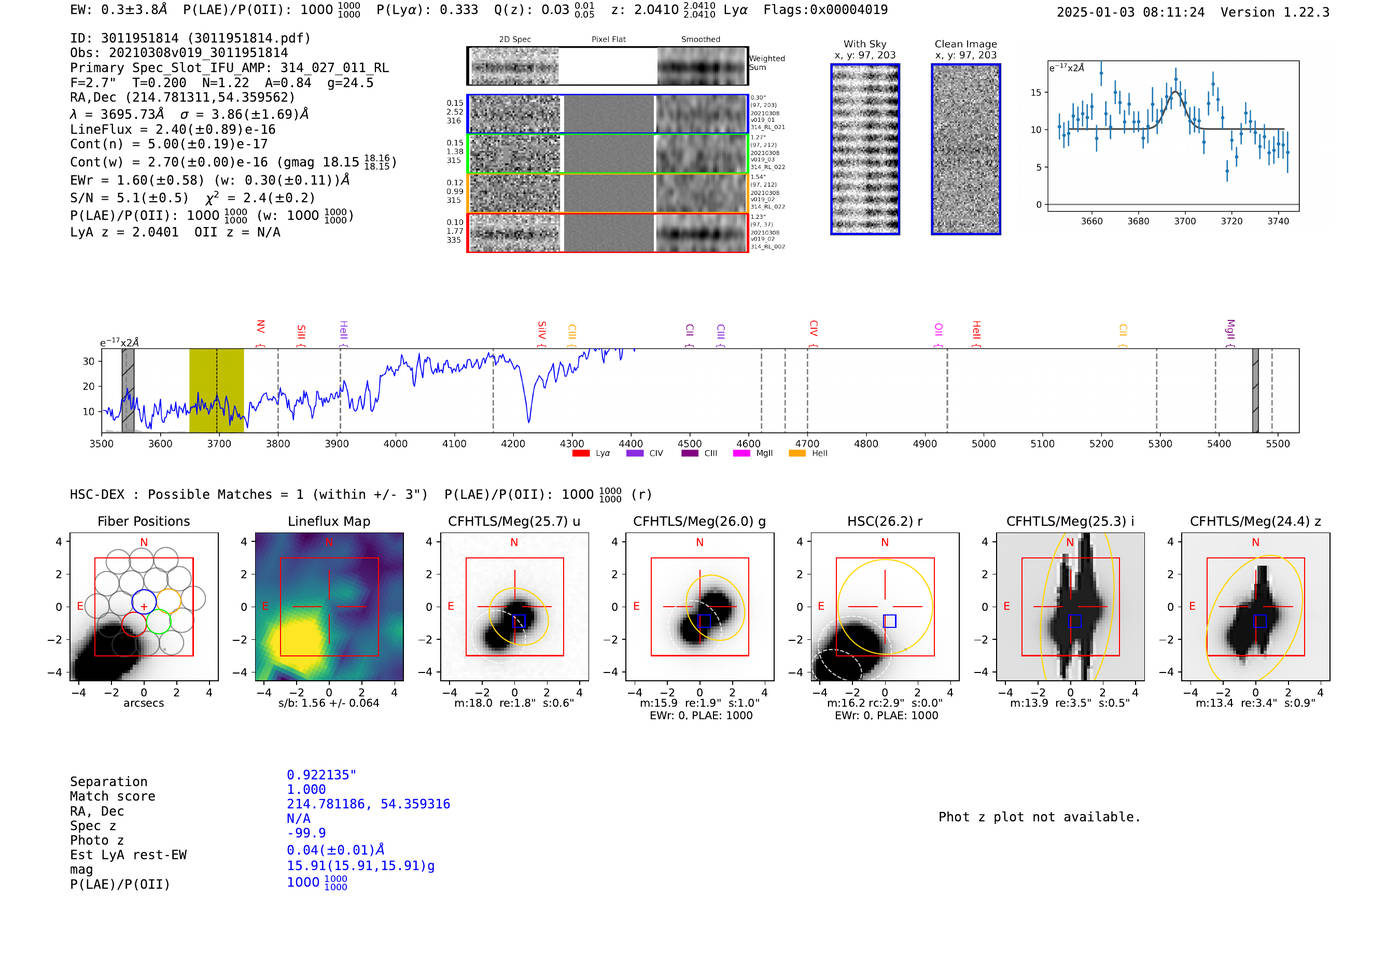Viewport: 1400px width, 953px height.
Task: Click the Smoothed column header
Action: click(701, 40)
